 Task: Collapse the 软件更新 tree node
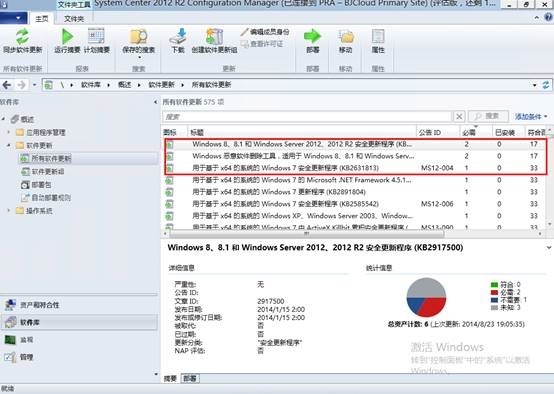pos(9,145)
